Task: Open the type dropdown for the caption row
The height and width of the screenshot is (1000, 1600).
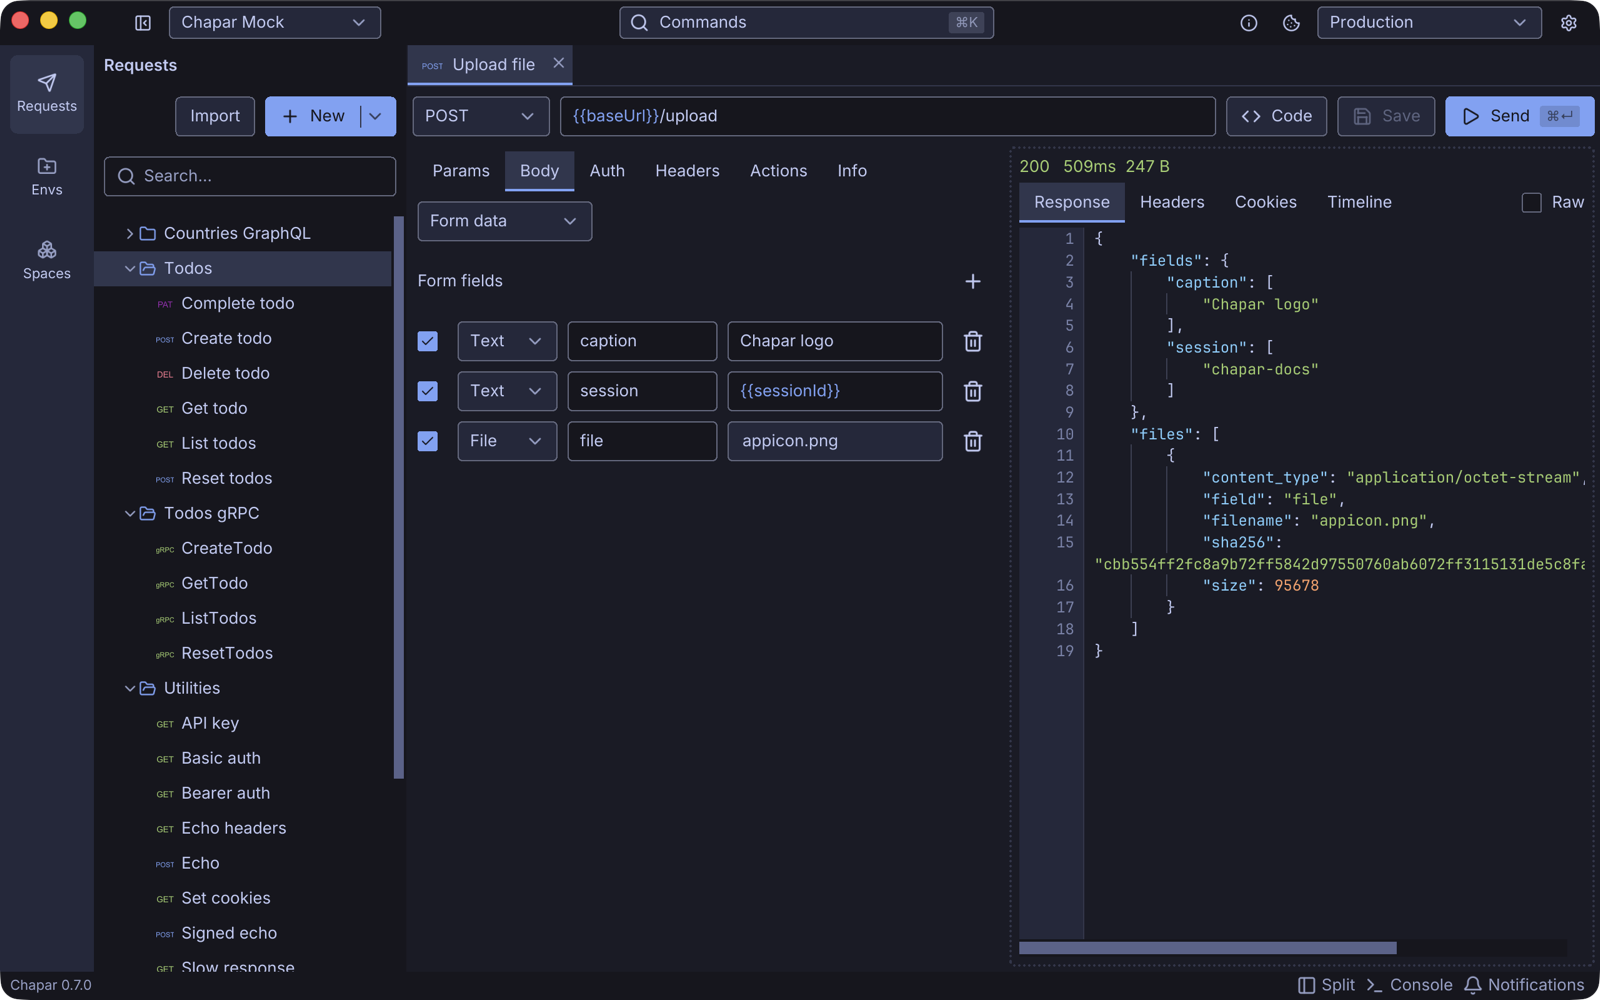Action: pyautogui.click(x=507, y=341)
